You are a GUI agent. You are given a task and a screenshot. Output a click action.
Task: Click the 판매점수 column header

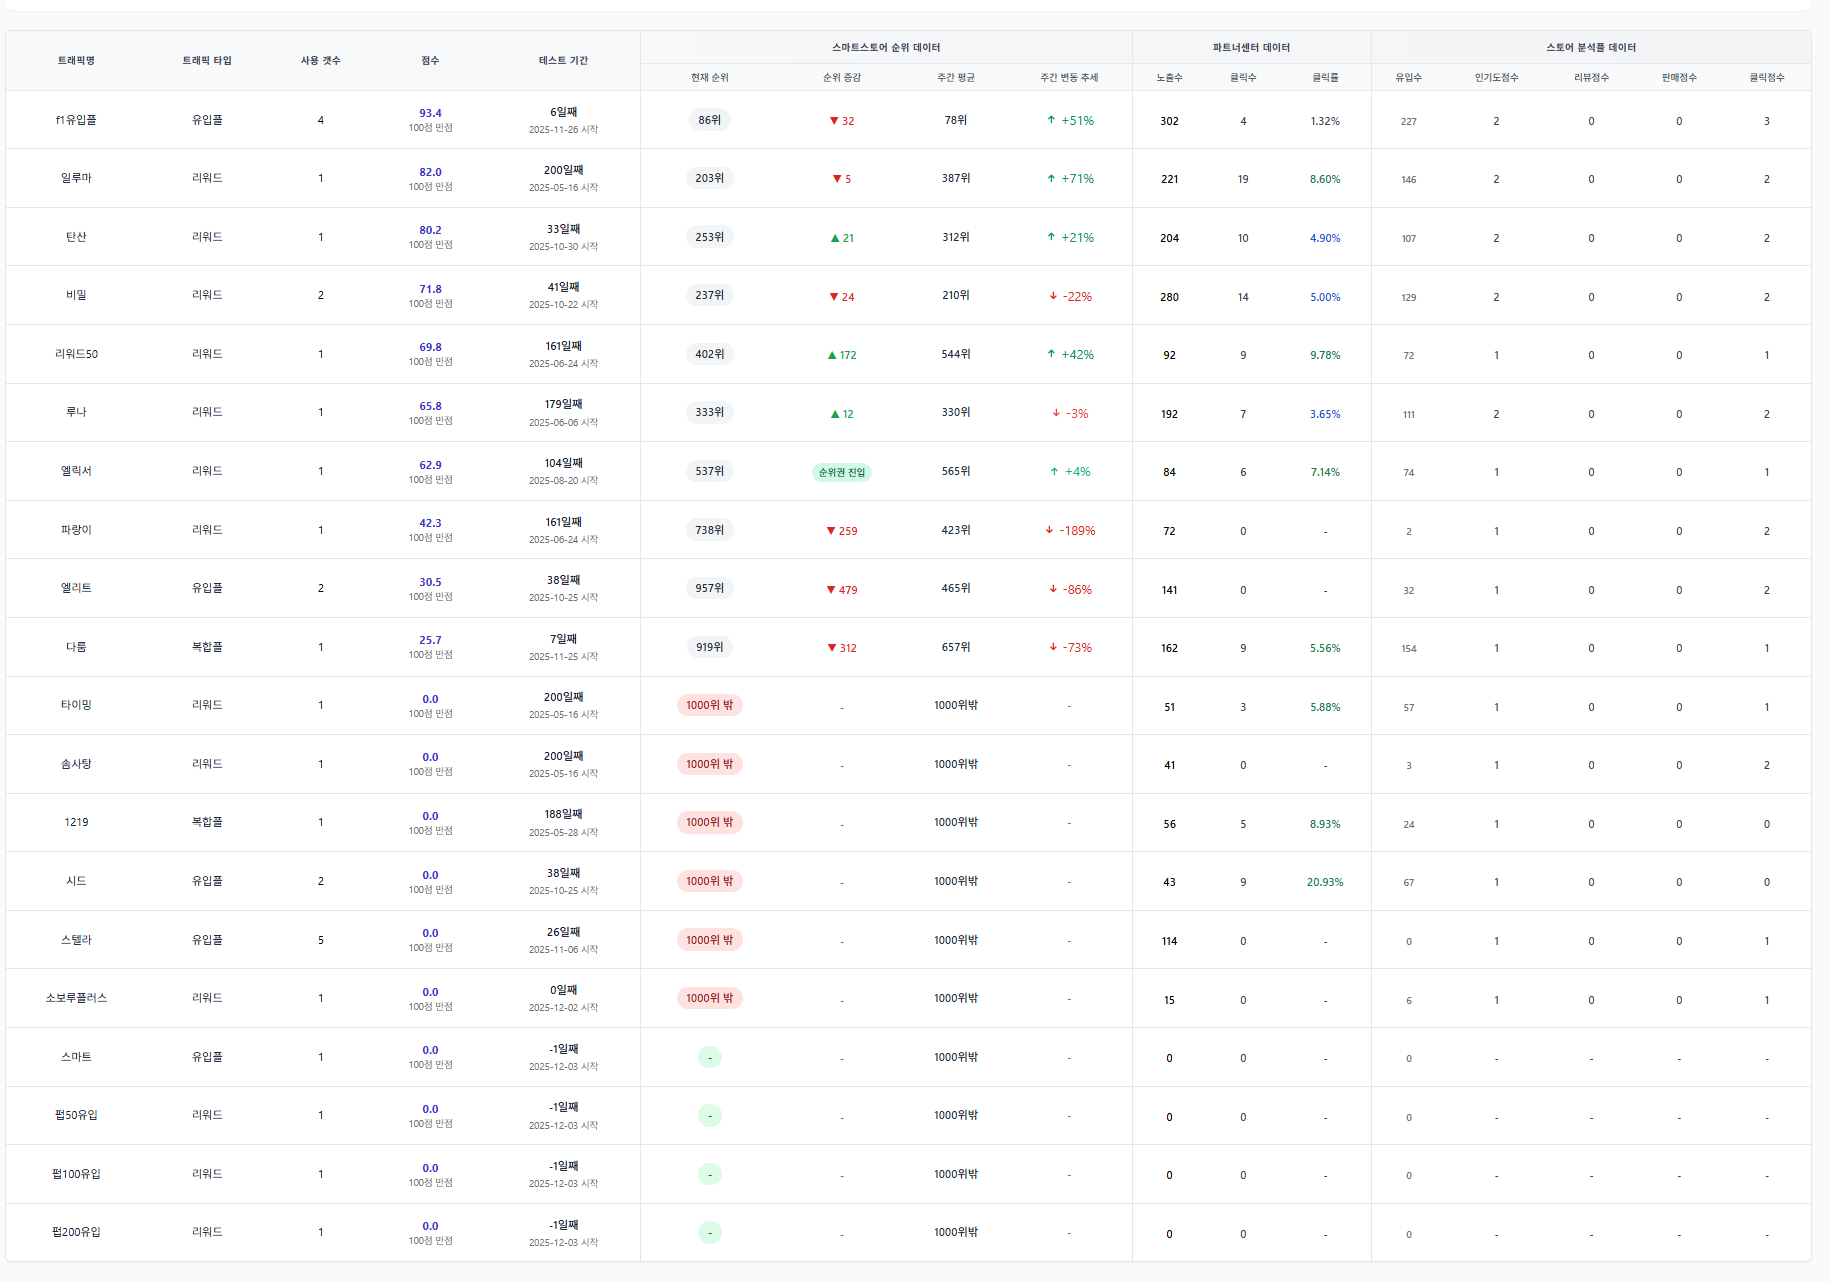point(1679,78)
